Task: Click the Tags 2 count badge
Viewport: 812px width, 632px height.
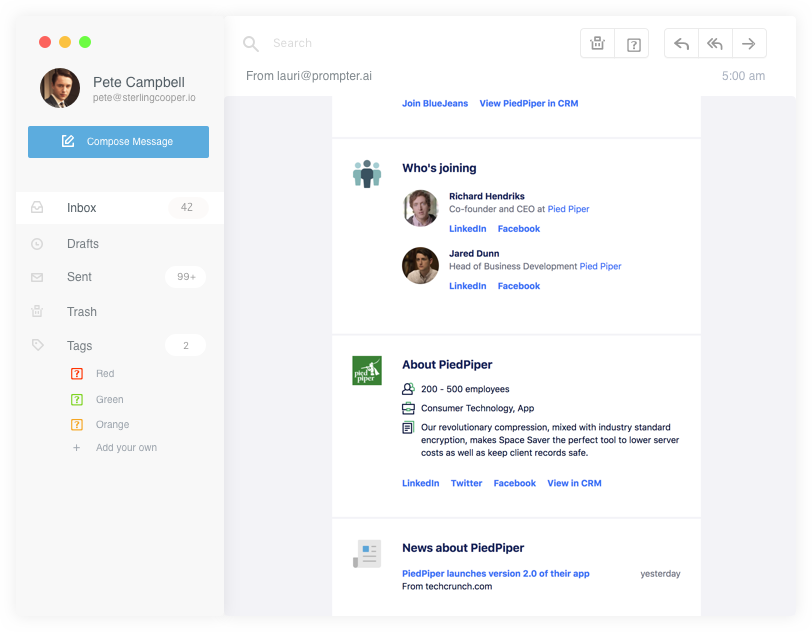Action: [186, 346]
